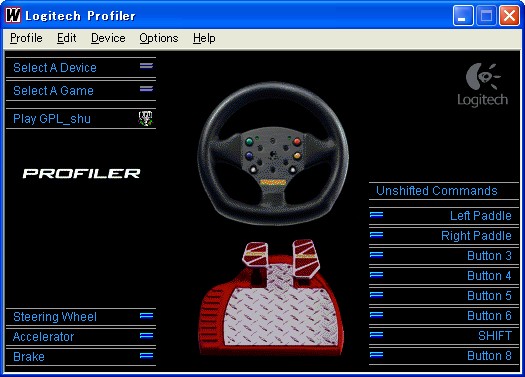525x377 pixels.
Task: Click the lower-left white wheel button
Action: tap(253, 170)
